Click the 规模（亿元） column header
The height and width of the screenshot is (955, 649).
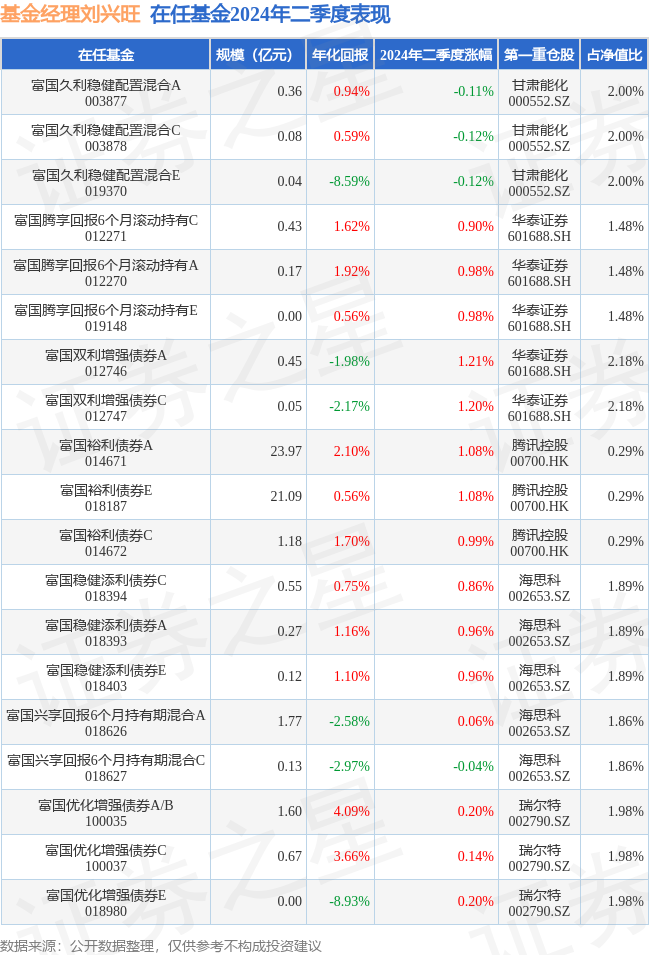coord(258,55)
